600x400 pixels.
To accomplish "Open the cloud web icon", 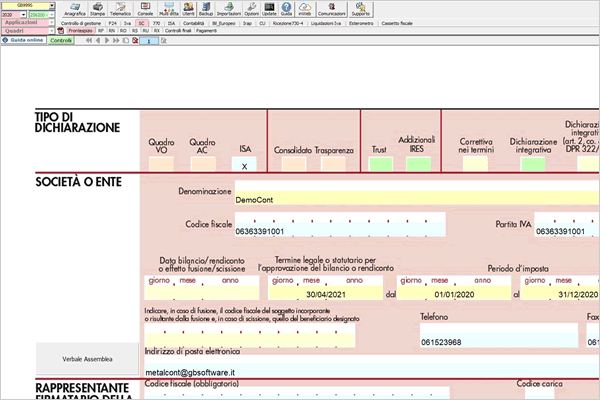I will tap(305, 9).
